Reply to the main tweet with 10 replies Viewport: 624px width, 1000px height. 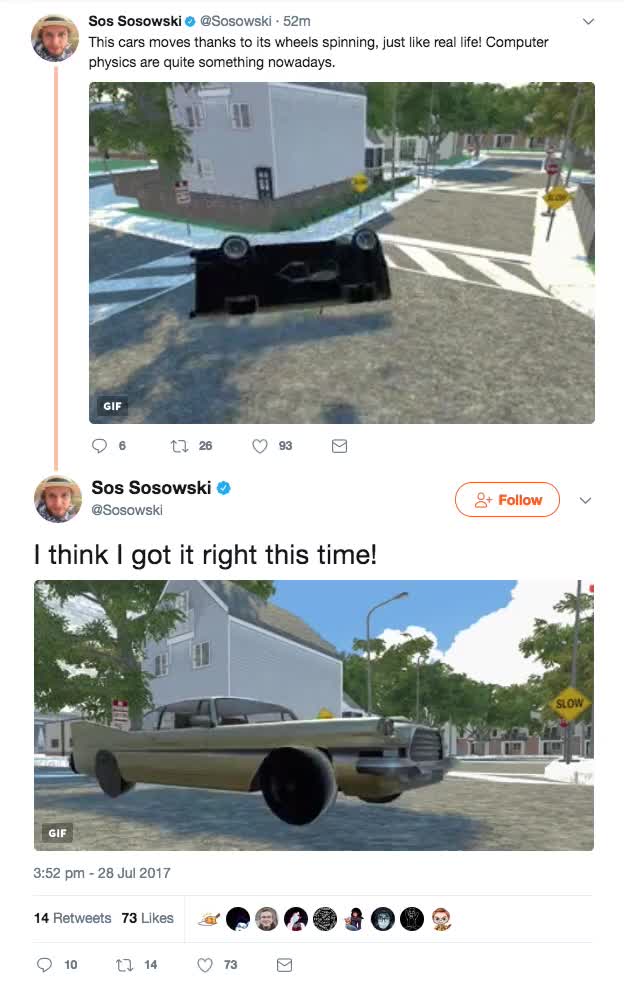coord(44,964)
